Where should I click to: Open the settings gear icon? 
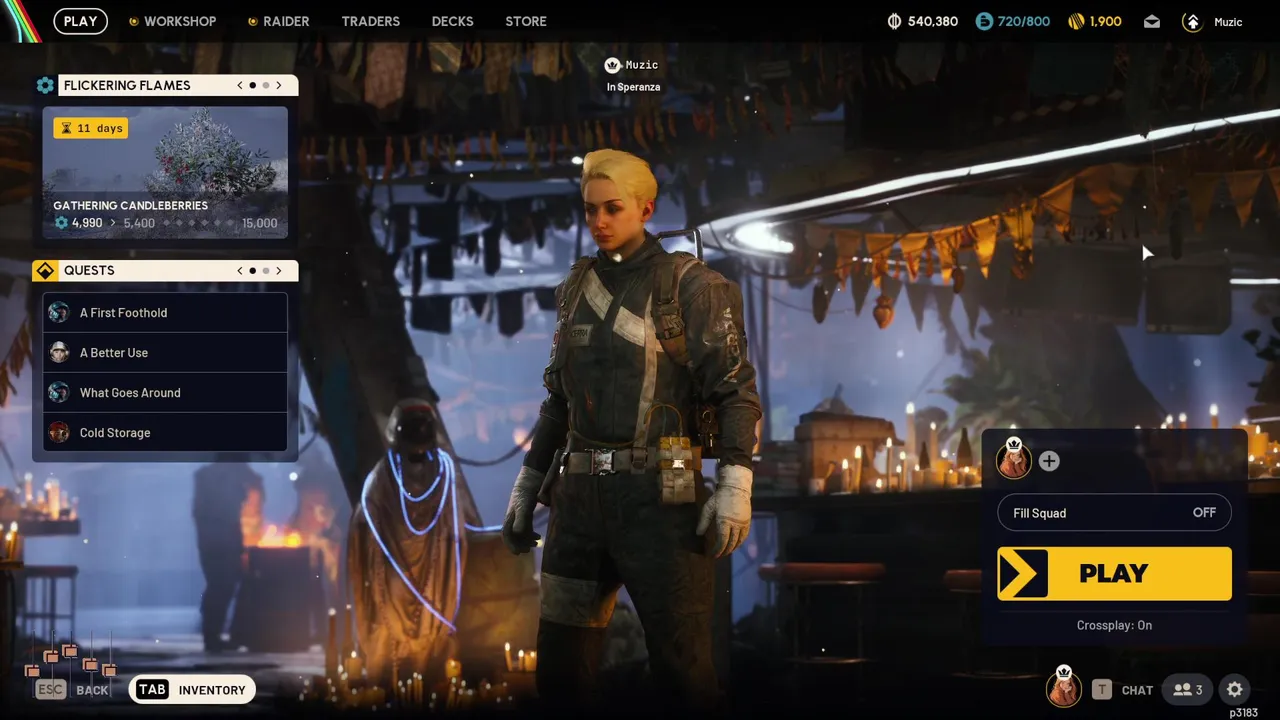point(1235,689)
